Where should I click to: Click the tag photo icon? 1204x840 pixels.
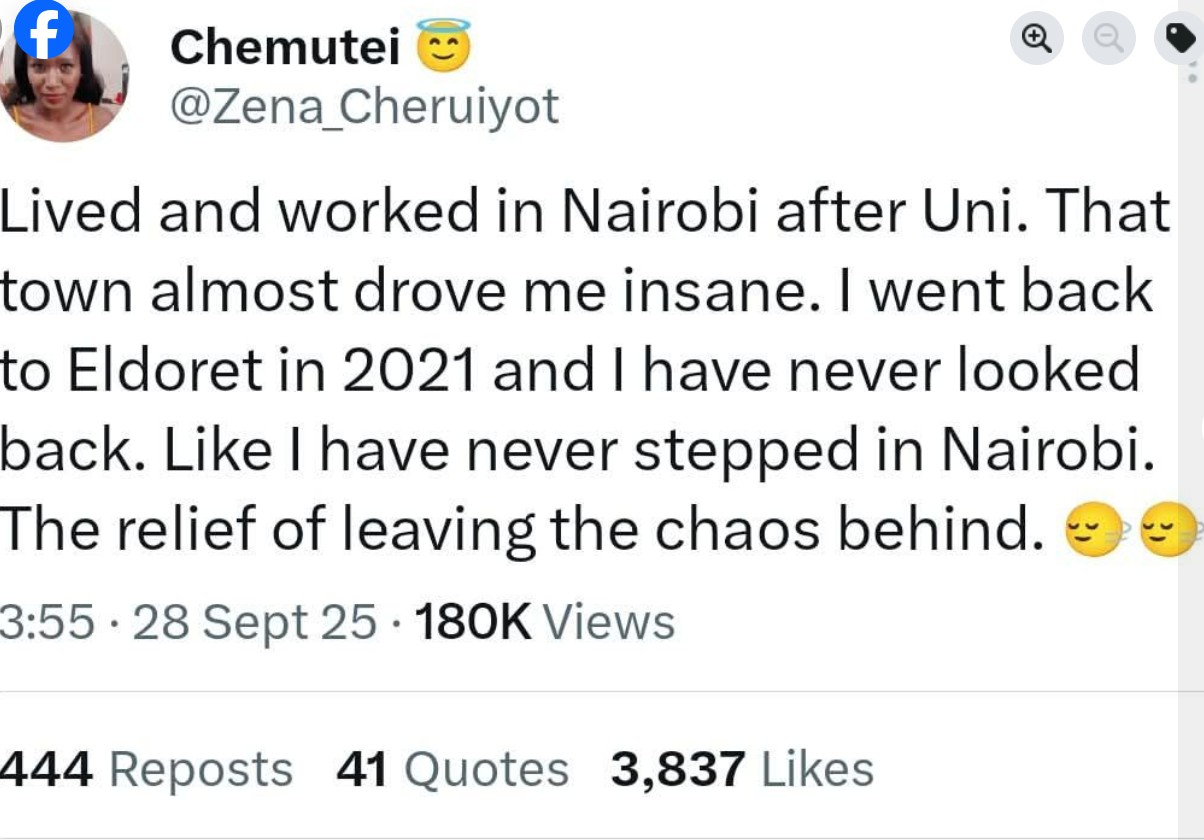pos(1180,38)
